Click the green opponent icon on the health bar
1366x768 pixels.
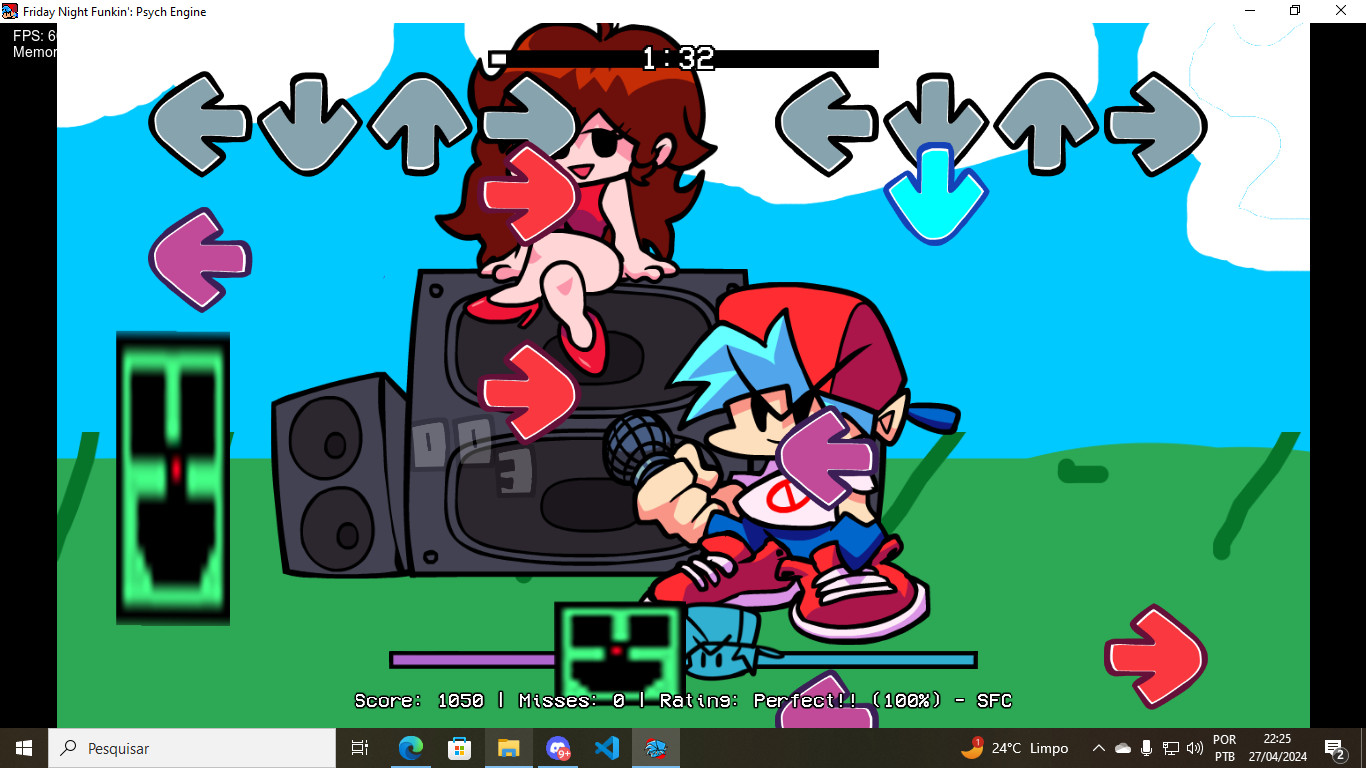(619, 650)
